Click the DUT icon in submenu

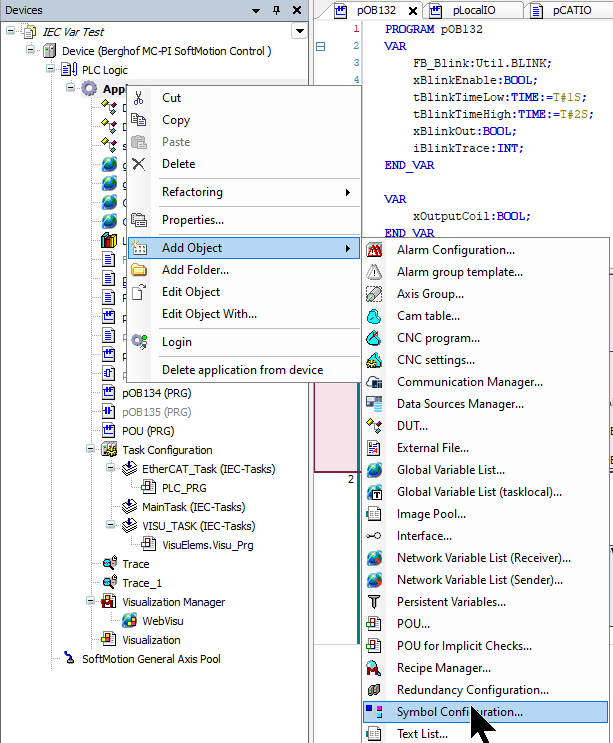click(374, 426)
